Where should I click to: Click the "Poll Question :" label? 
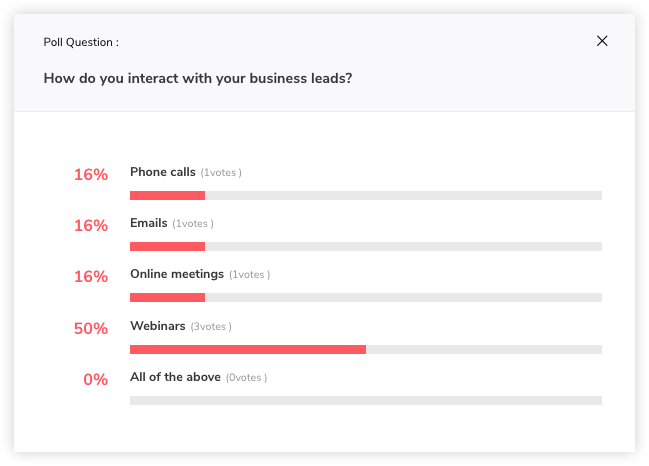[81, 42]
